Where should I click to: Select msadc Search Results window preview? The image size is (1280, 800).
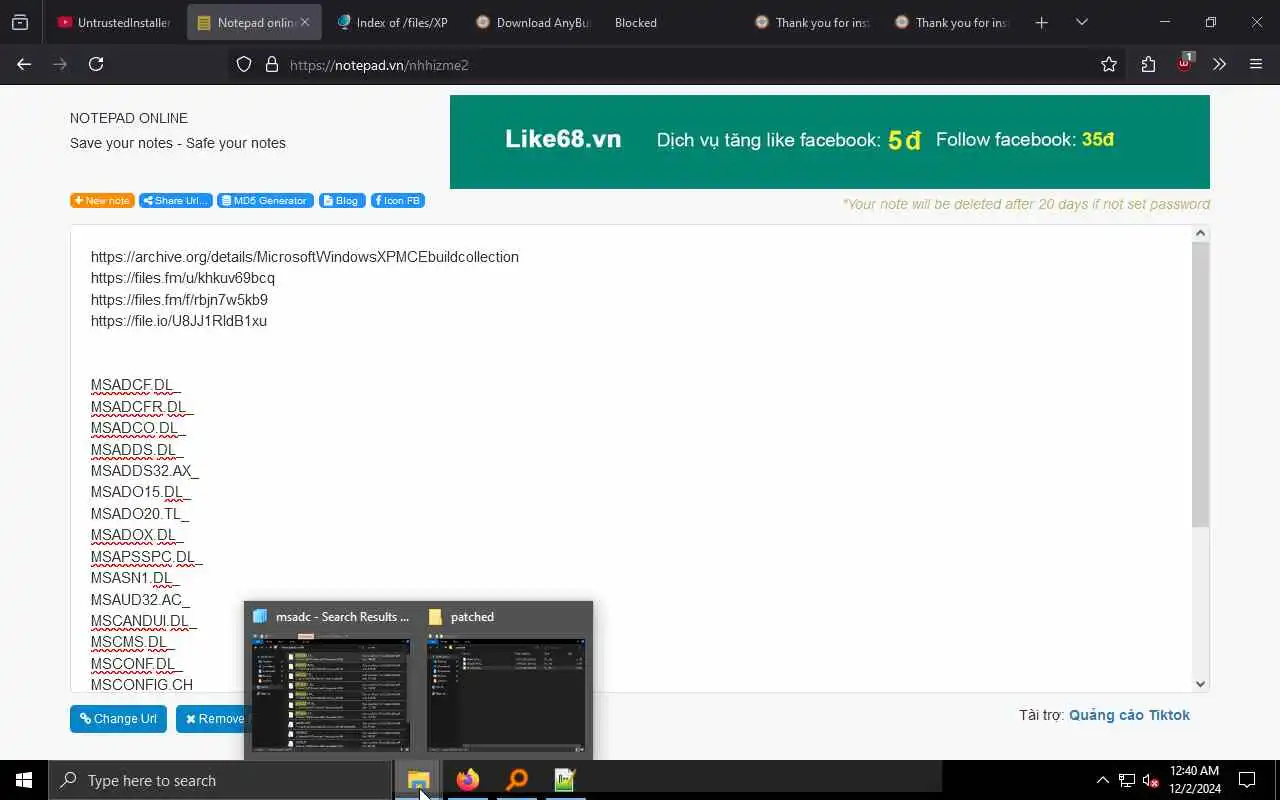[331, 680]
